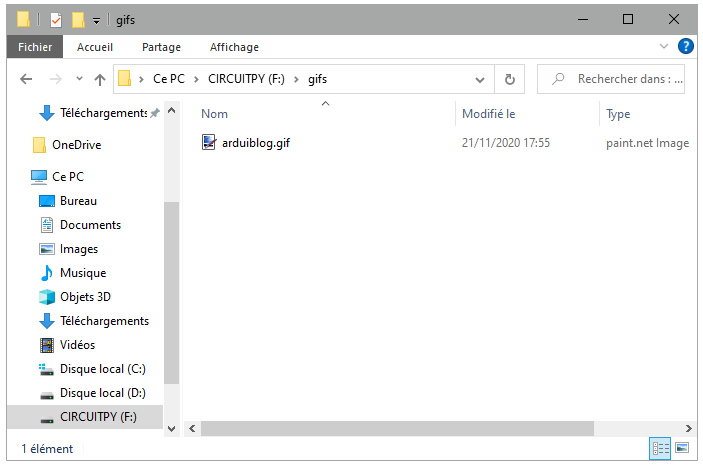This screenshot has width=703, height=465.
Task: Click the Musique note icon
Action: pos(47,273)
